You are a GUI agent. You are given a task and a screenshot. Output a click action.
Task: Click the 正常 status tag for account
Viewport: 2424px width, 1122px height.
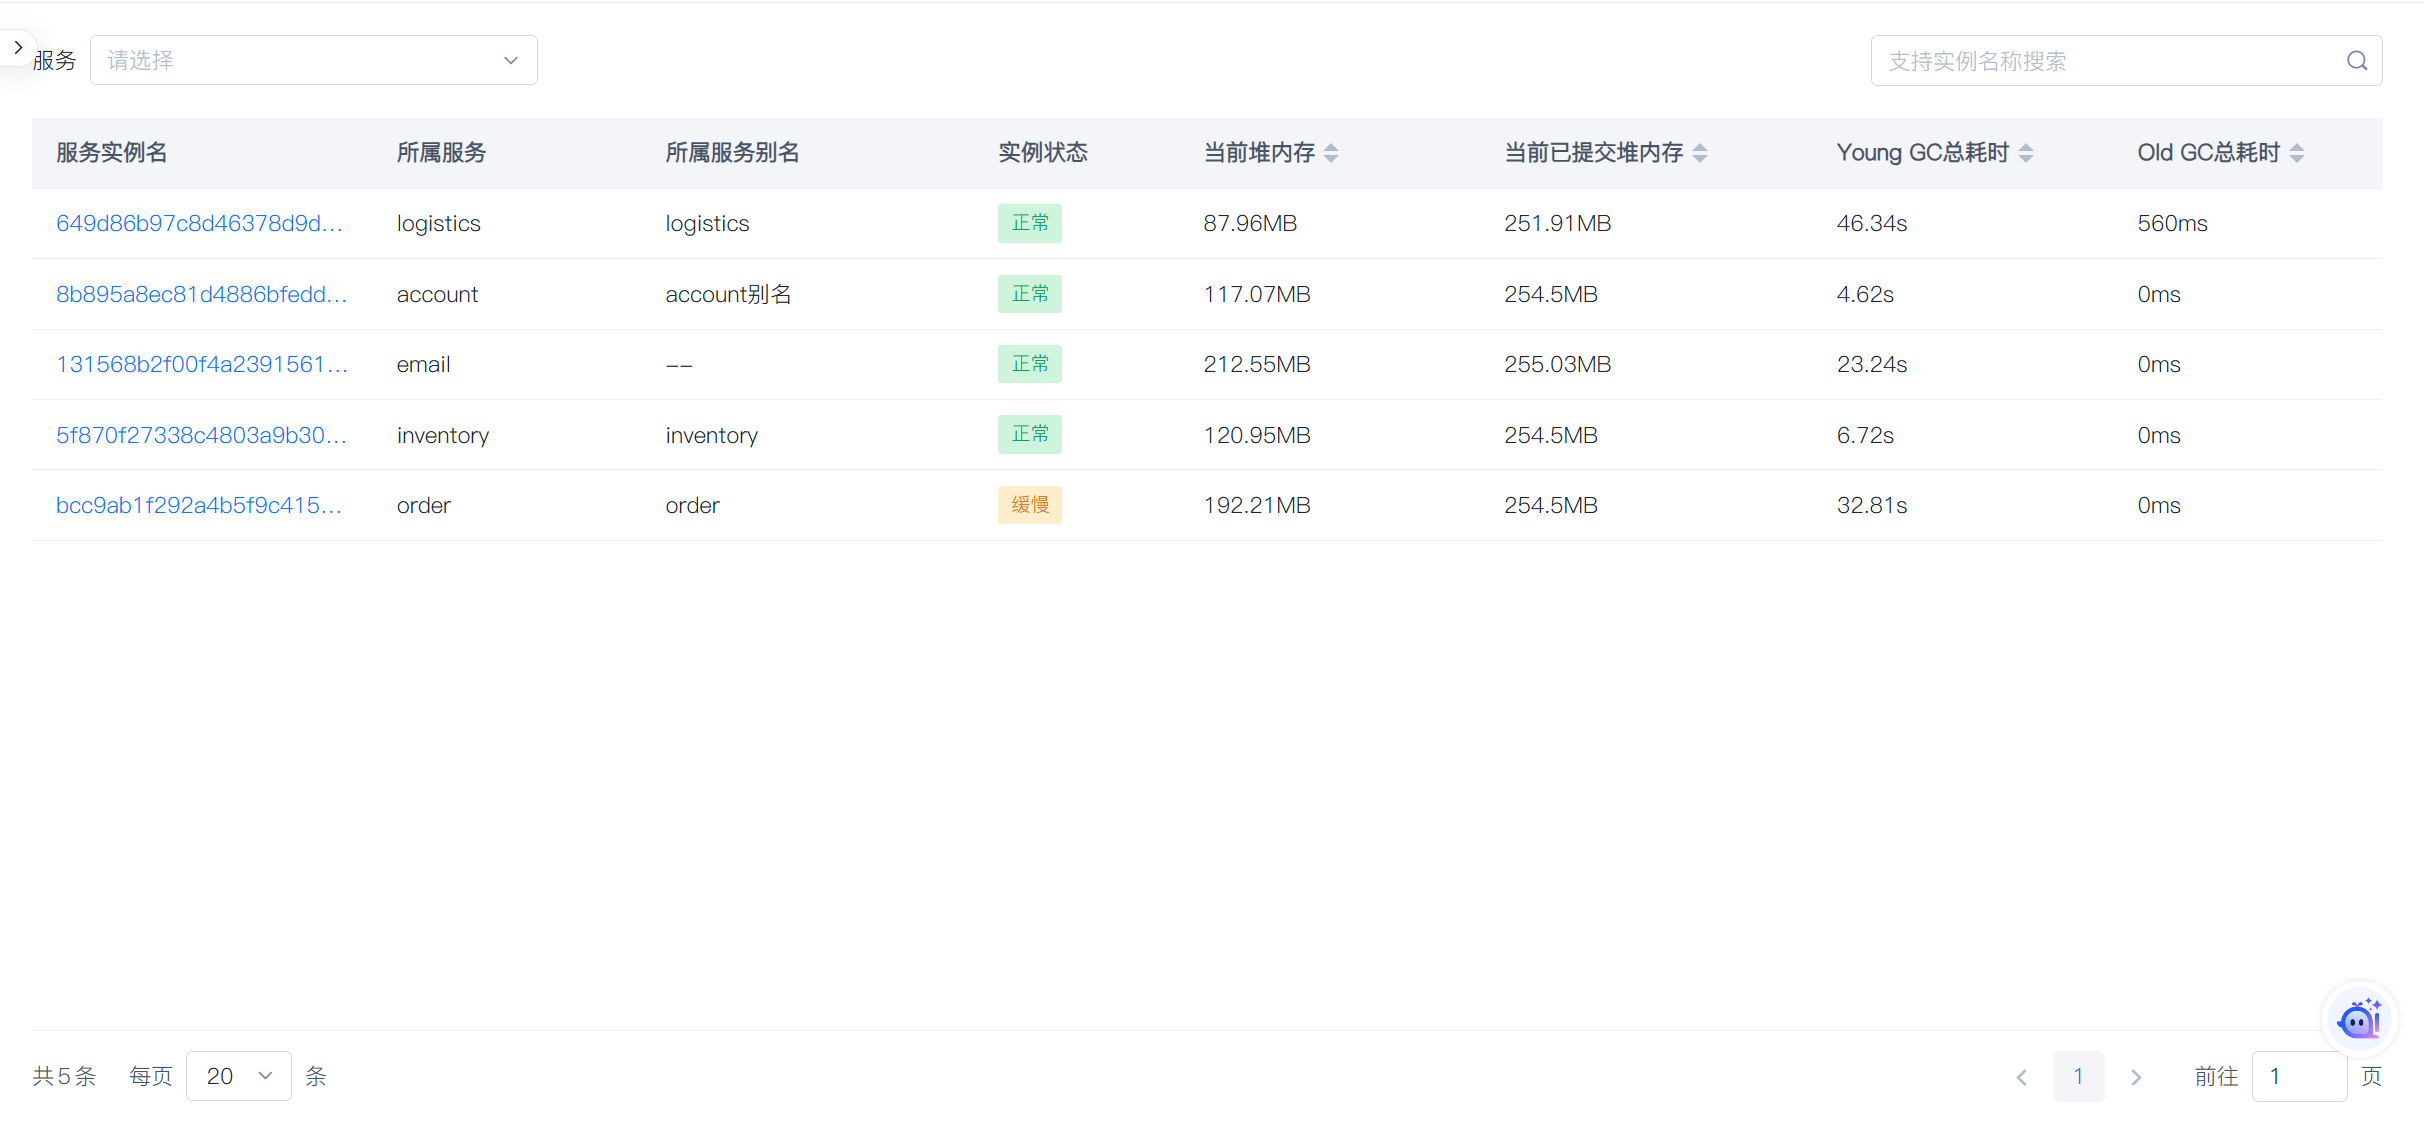point(1030,294)
